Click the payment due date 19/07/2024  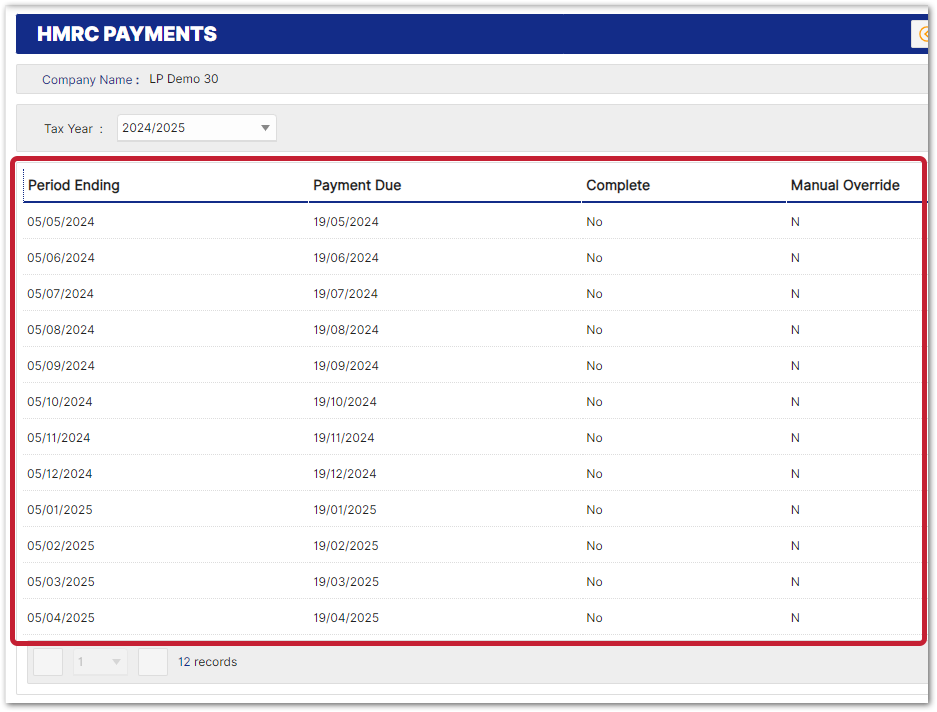tap(346, 294)
